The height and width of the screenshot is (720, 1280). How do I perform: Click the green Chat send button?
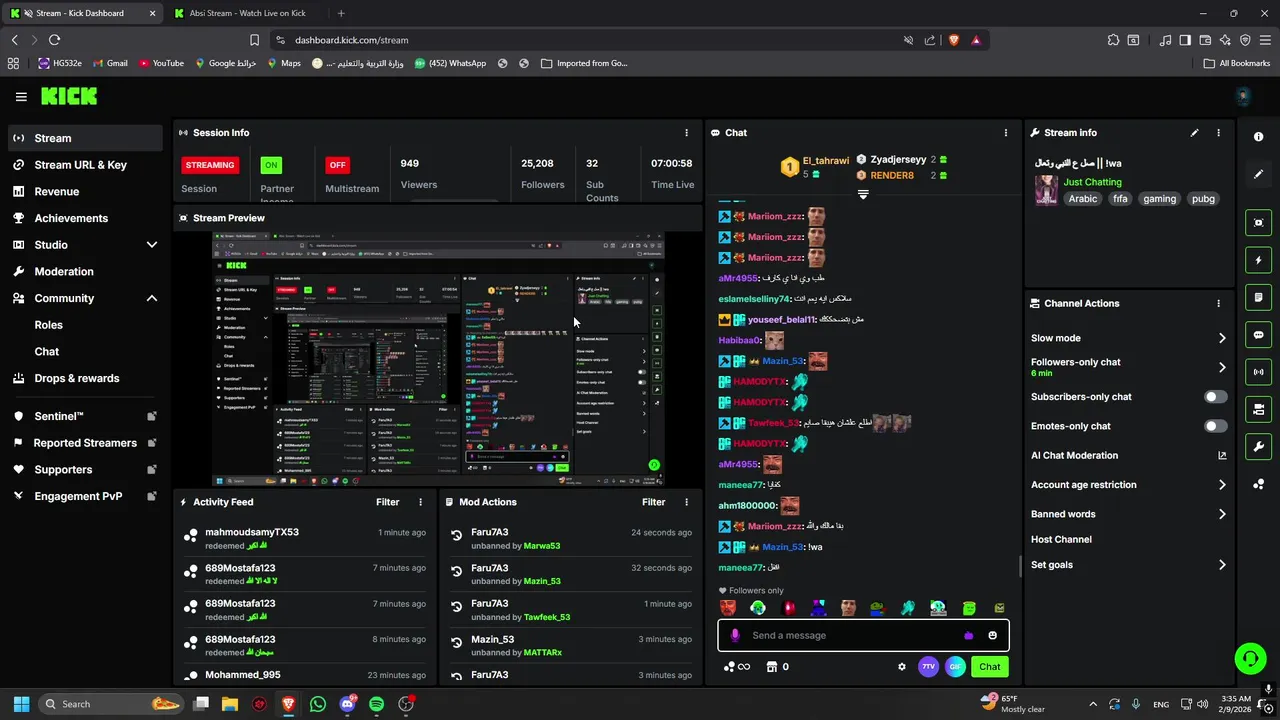coord(989,667)
